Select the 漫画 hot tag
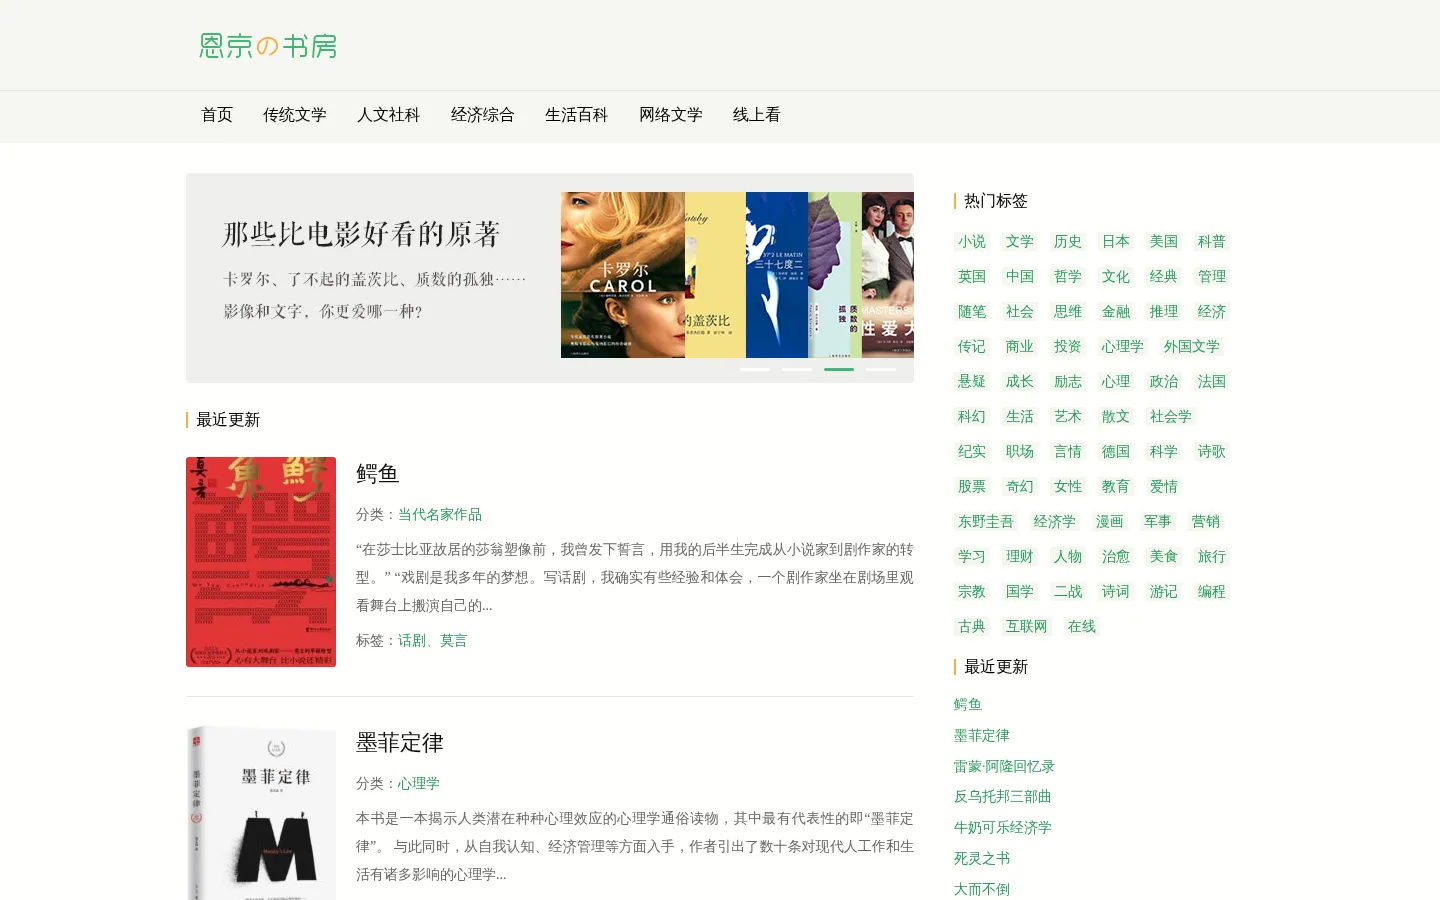 pos(1110,521)
